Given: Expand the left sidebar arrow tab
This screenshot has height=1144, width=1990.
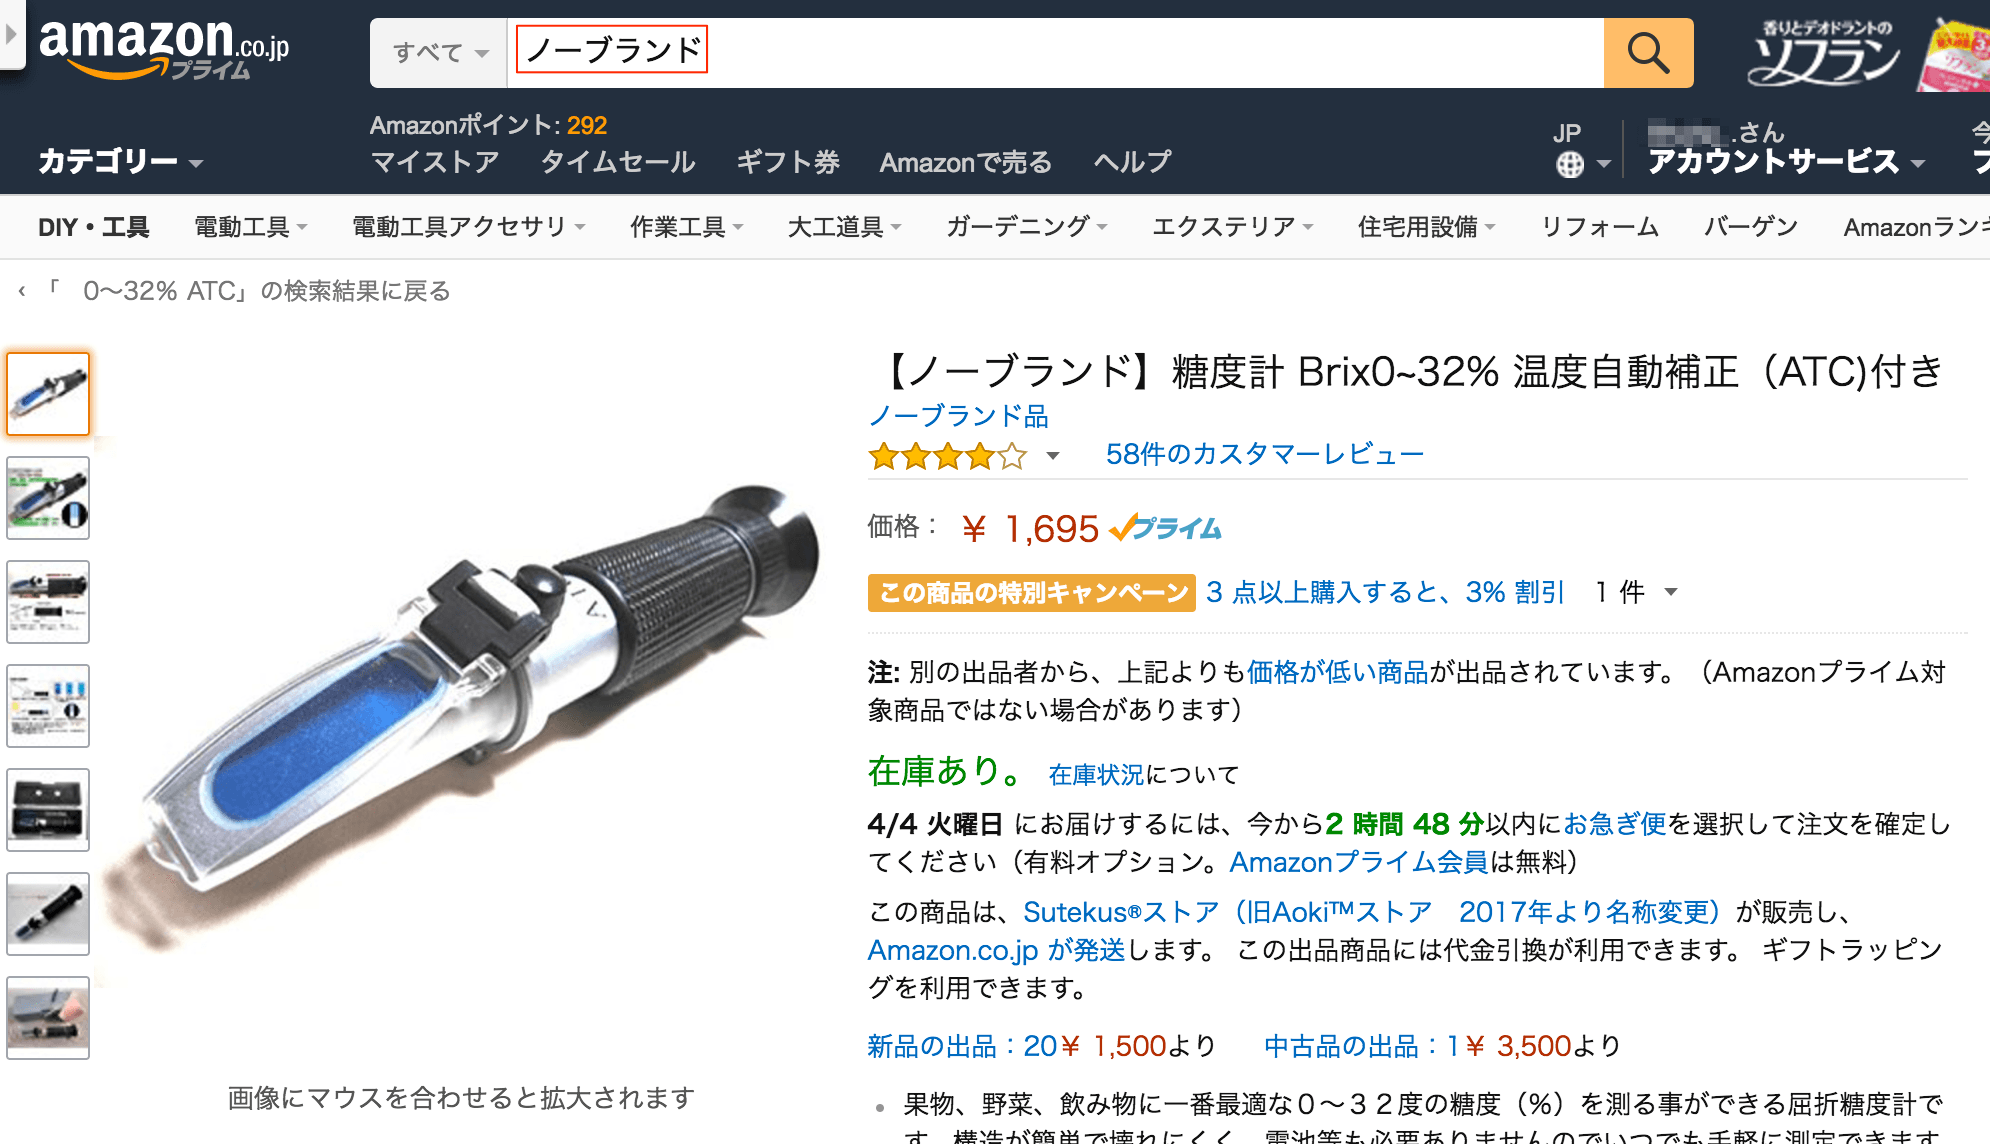Looking at the screenshot, I should tap(11, 33).
